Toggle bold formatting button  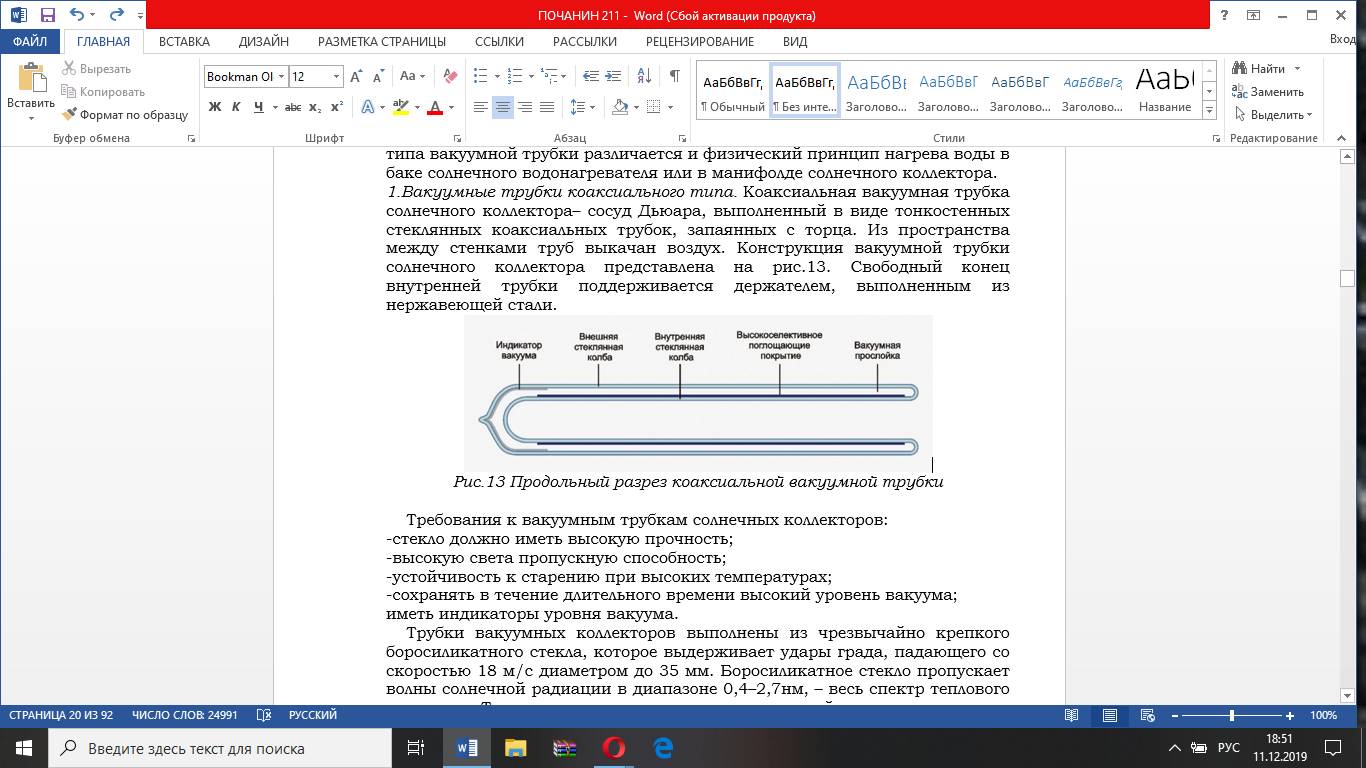pyautogui.click(x=215, y=107)
